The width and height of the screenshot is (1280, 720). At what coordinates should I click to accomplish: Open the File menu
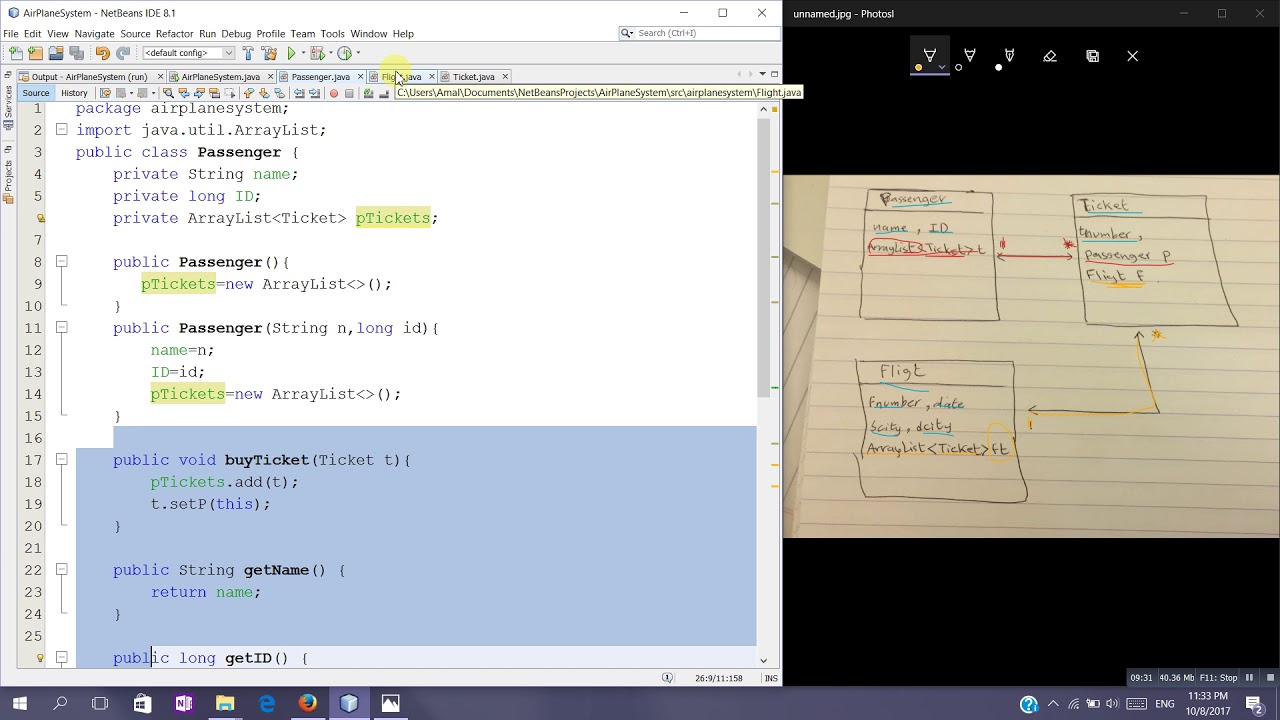tap(11, 33)
